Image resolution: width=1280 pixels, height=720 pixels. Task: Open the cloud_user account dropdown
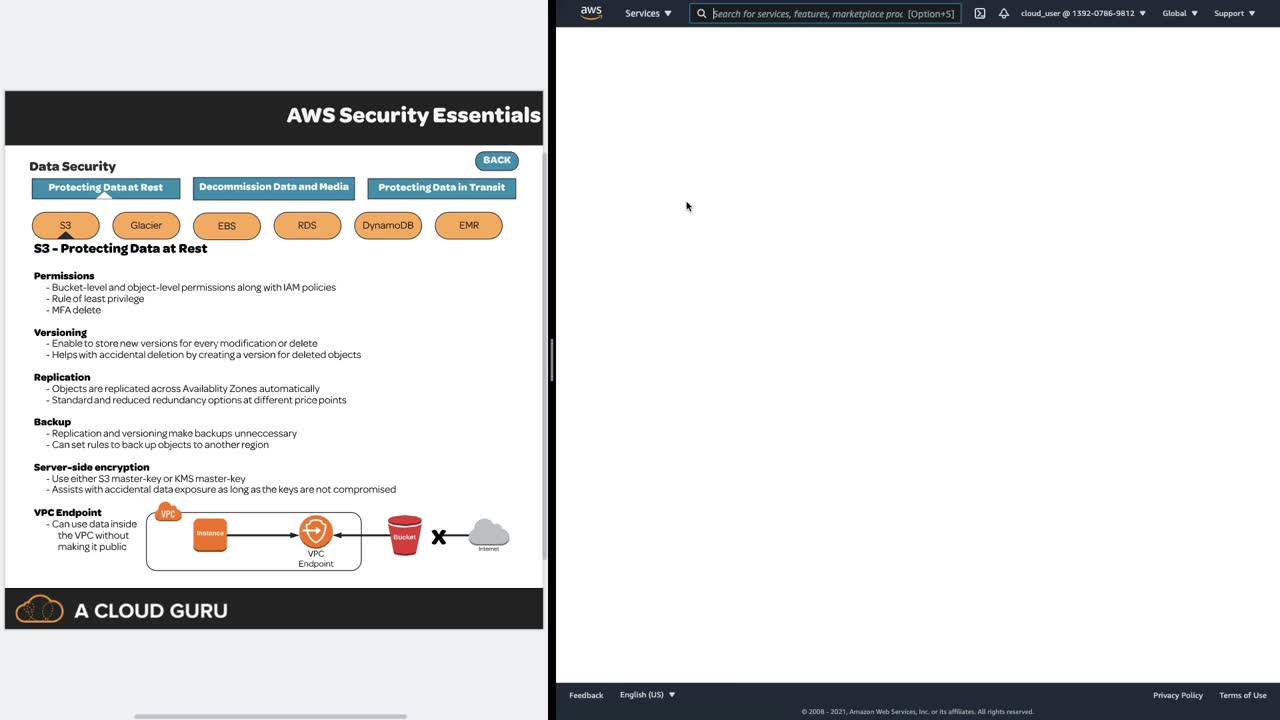coord(1083,14)
